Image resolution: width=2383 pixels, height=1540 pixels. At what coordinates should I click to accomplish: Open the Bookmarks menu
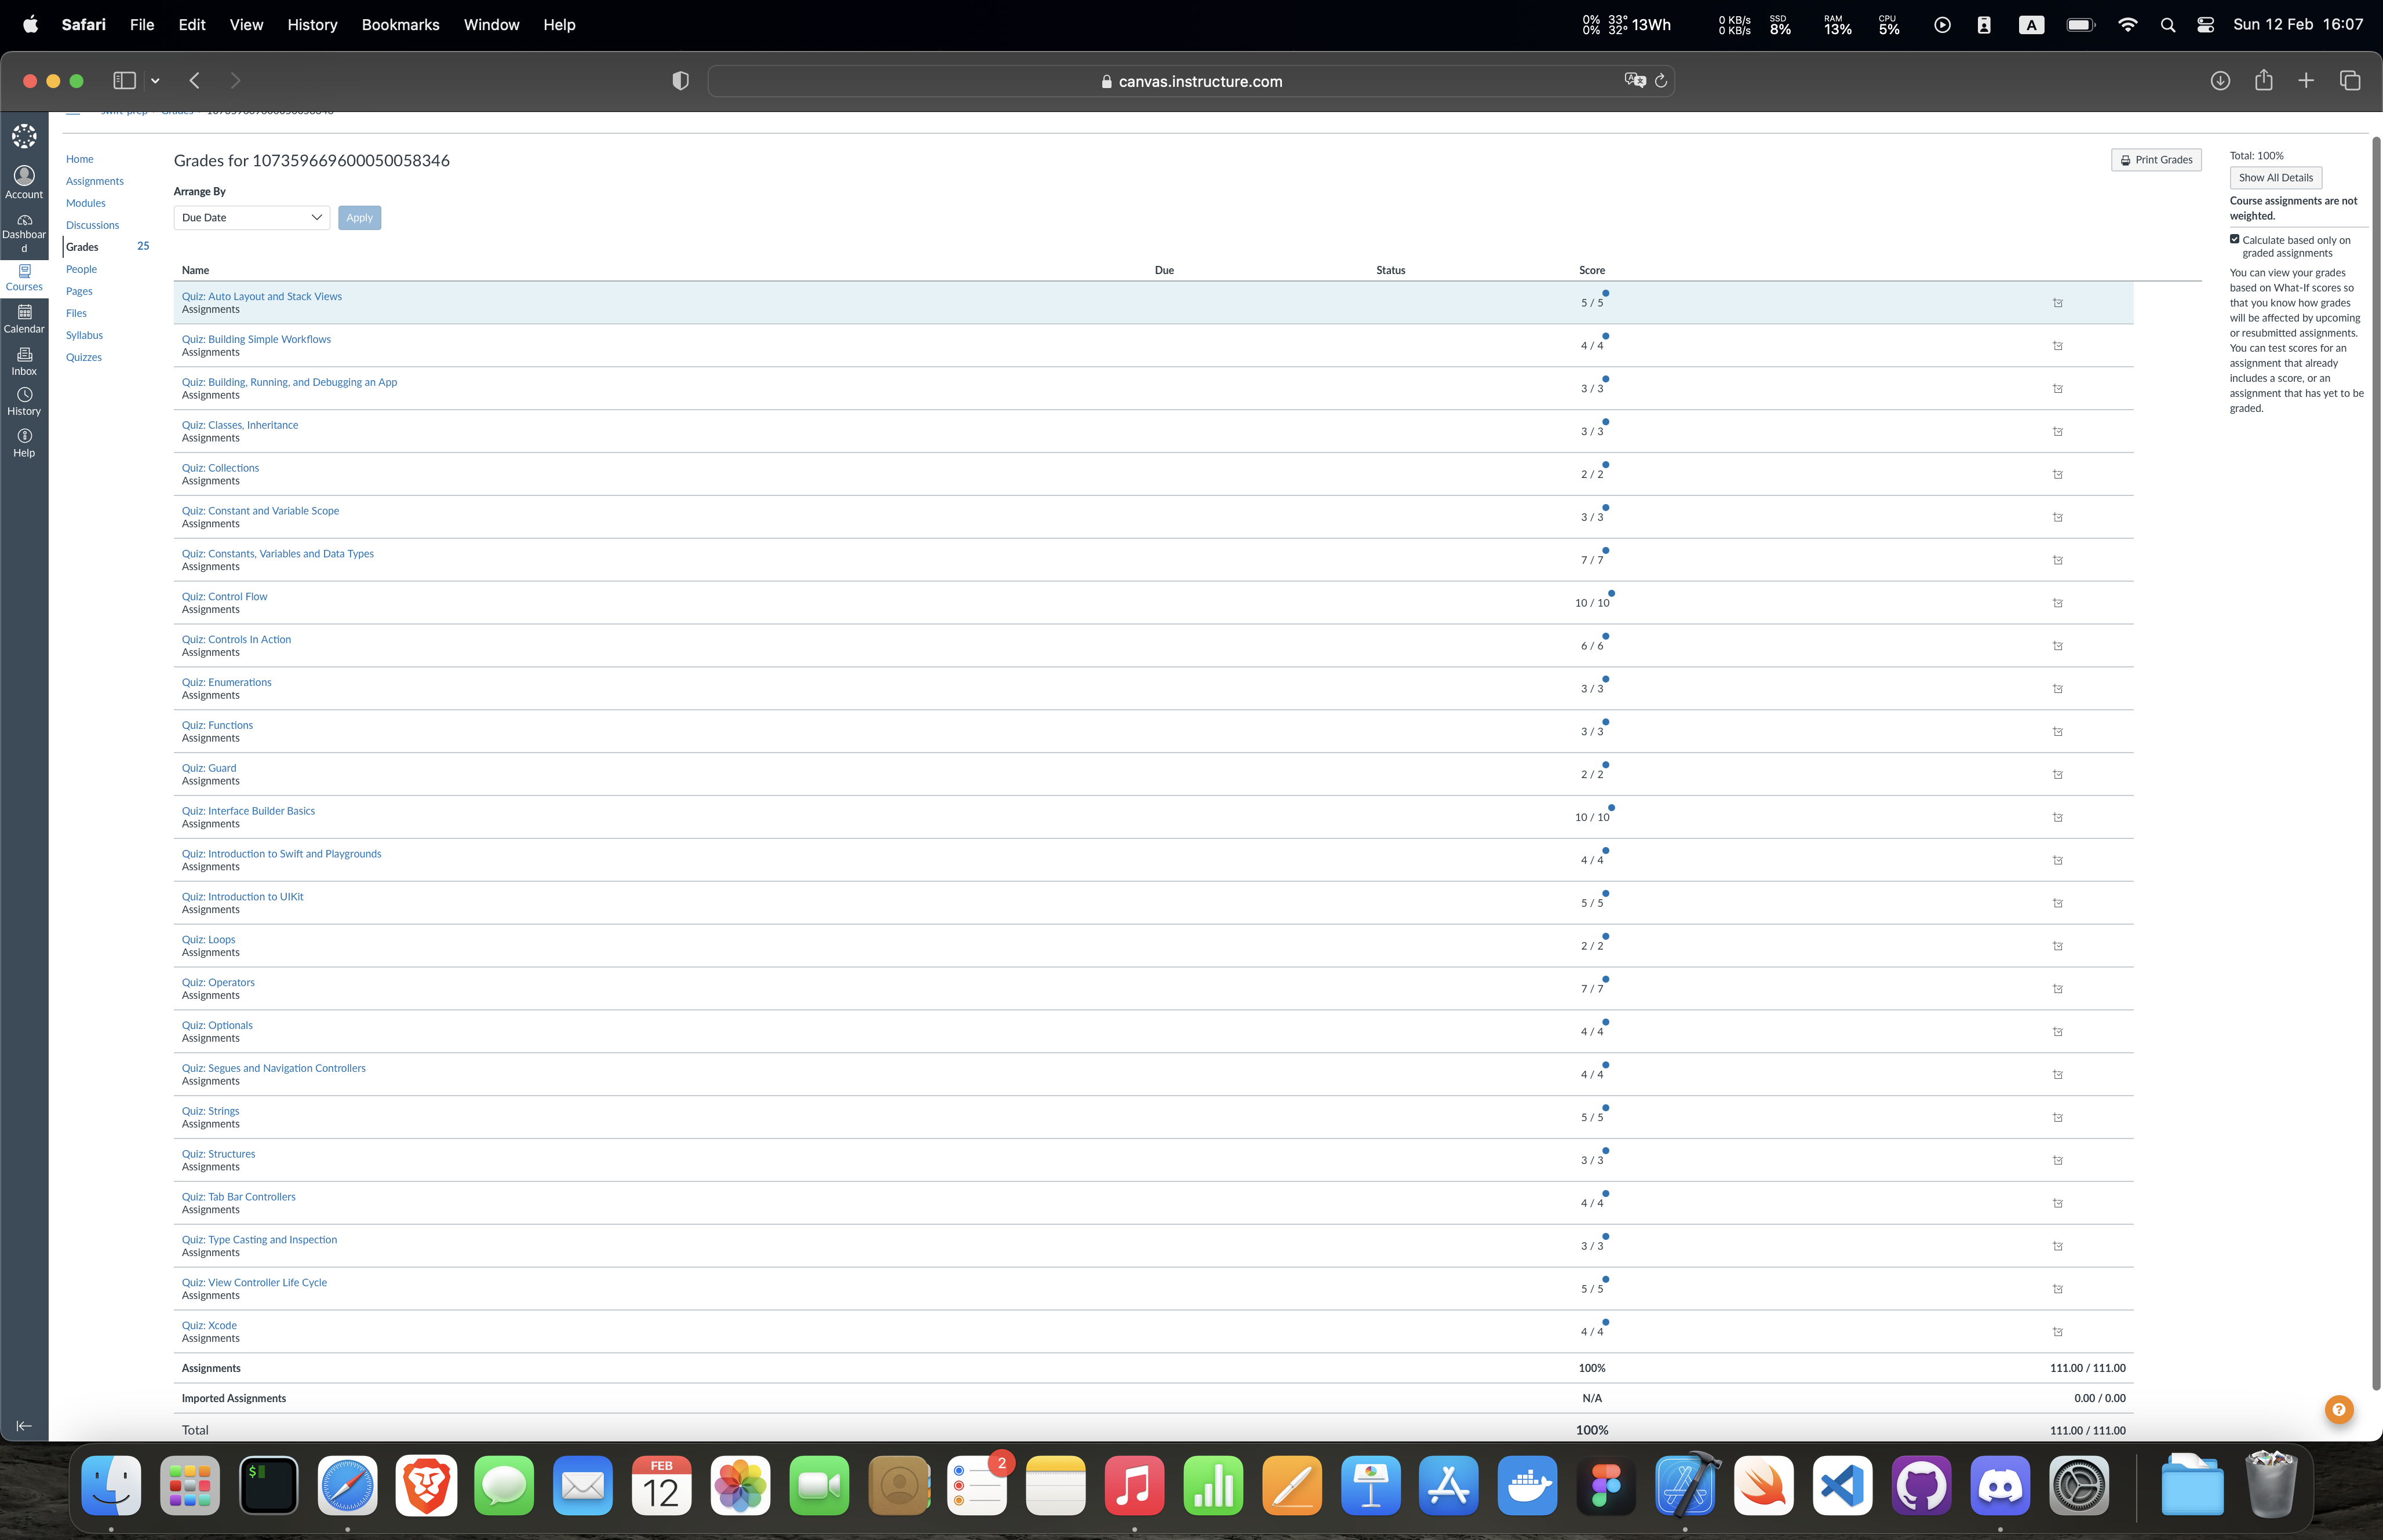(x=400, y=25)
